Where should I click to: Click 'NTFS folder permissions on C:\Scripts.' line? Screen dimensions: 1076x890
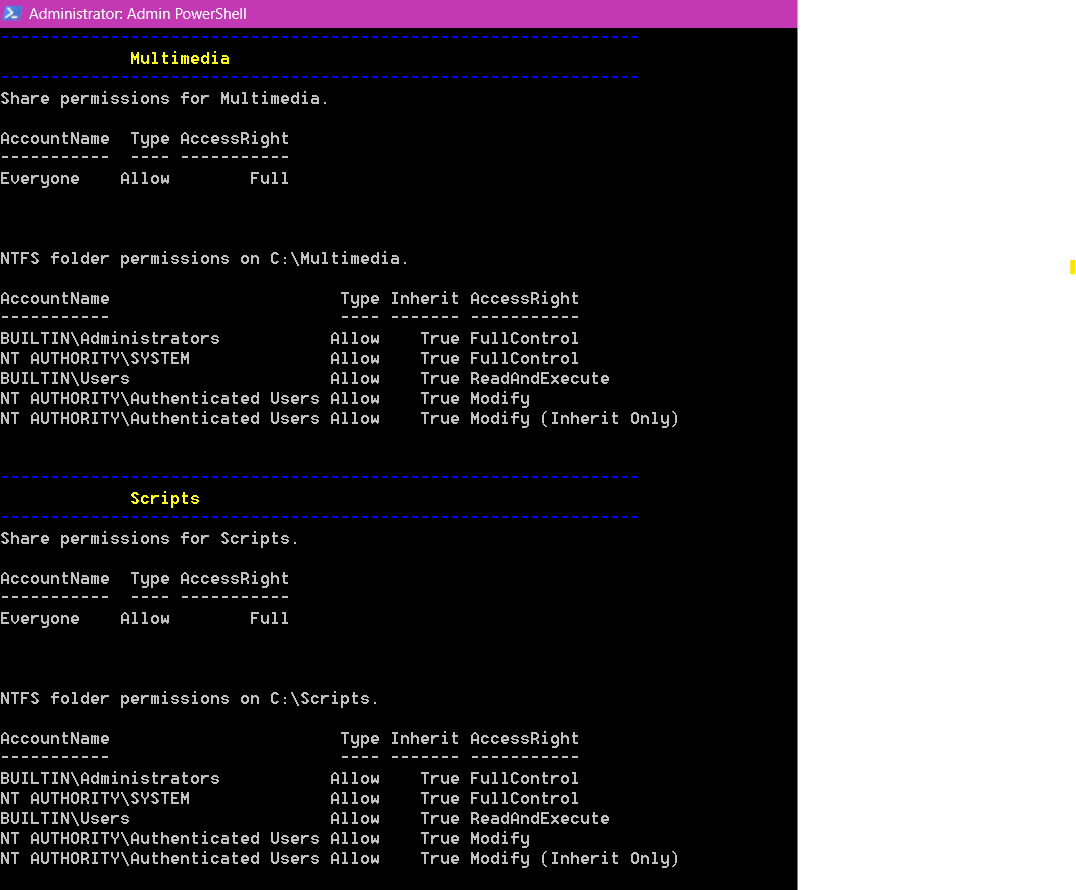coord(189,699)
